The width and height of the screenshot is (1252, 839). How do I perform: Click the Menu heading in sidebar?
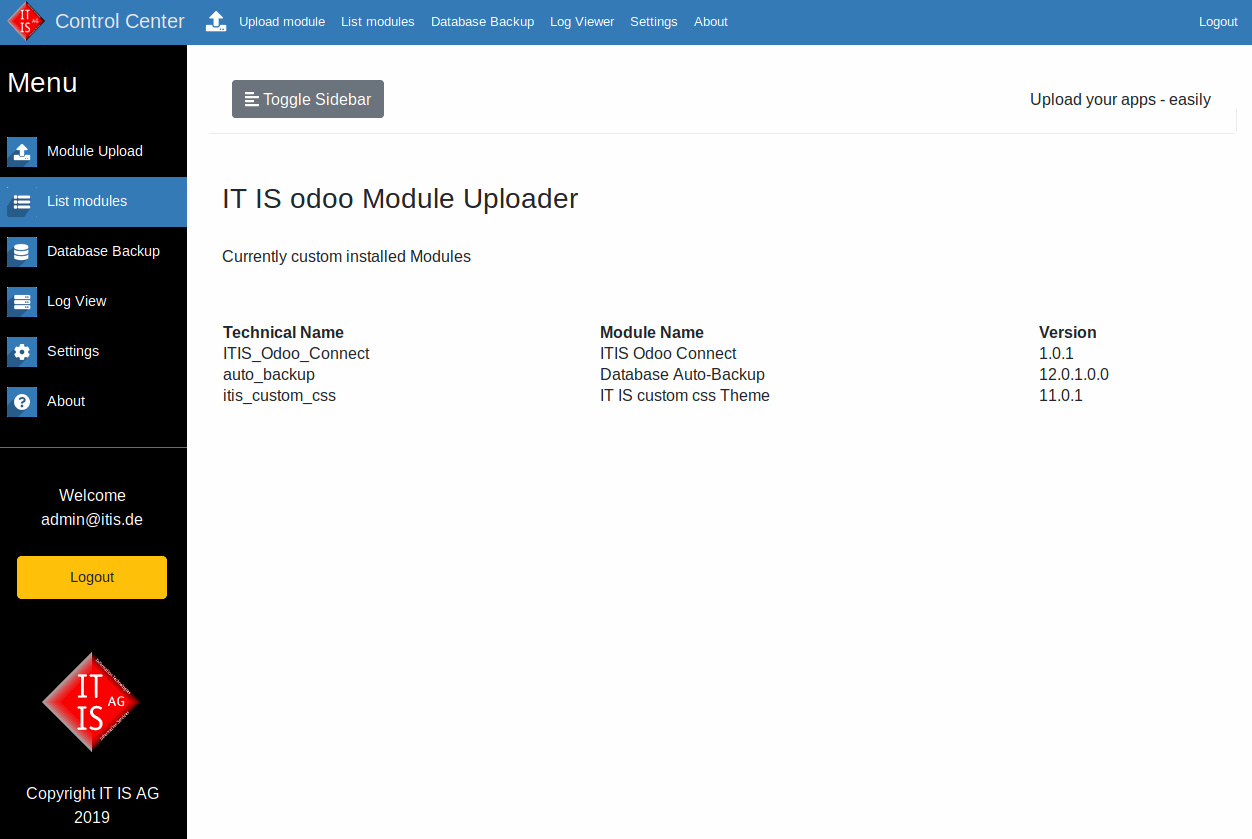[x=42, y=82]
